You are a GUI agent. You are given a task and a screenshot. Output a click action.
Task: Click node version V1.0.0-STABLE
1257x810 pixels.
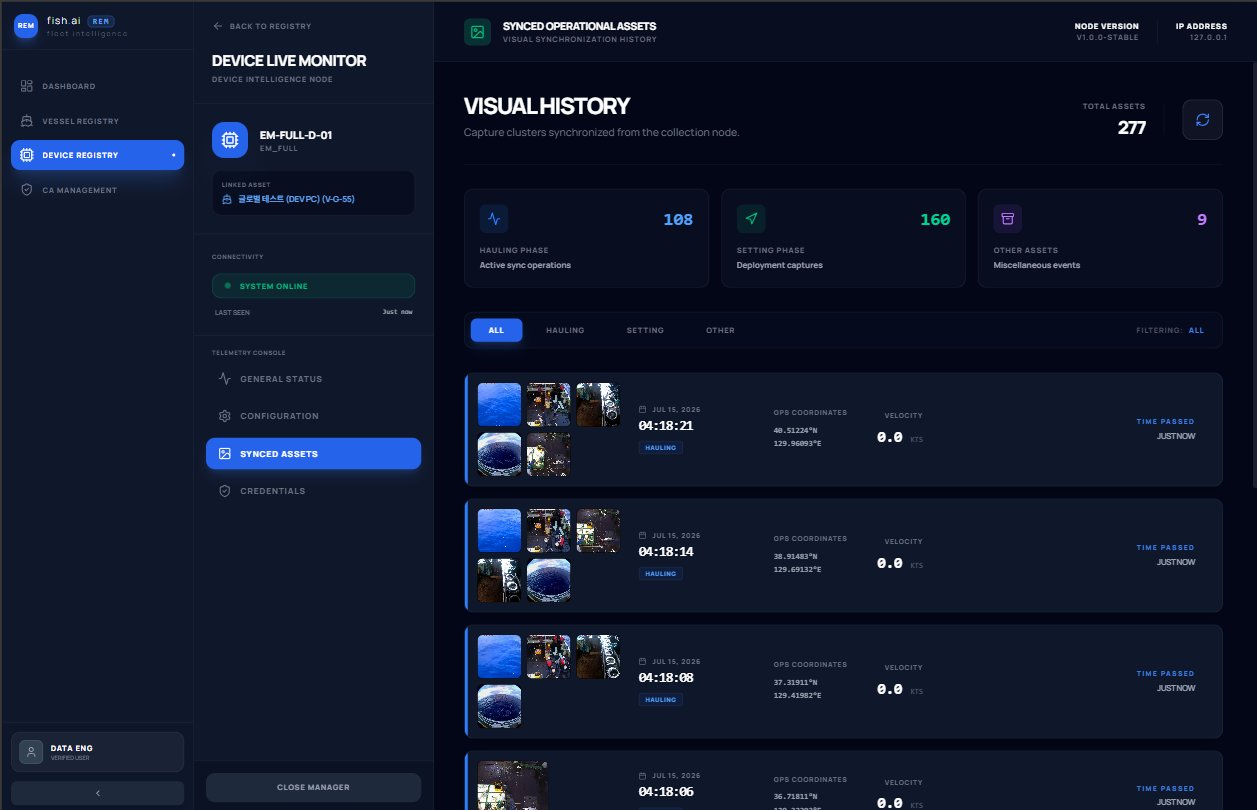pos(1108,37)
